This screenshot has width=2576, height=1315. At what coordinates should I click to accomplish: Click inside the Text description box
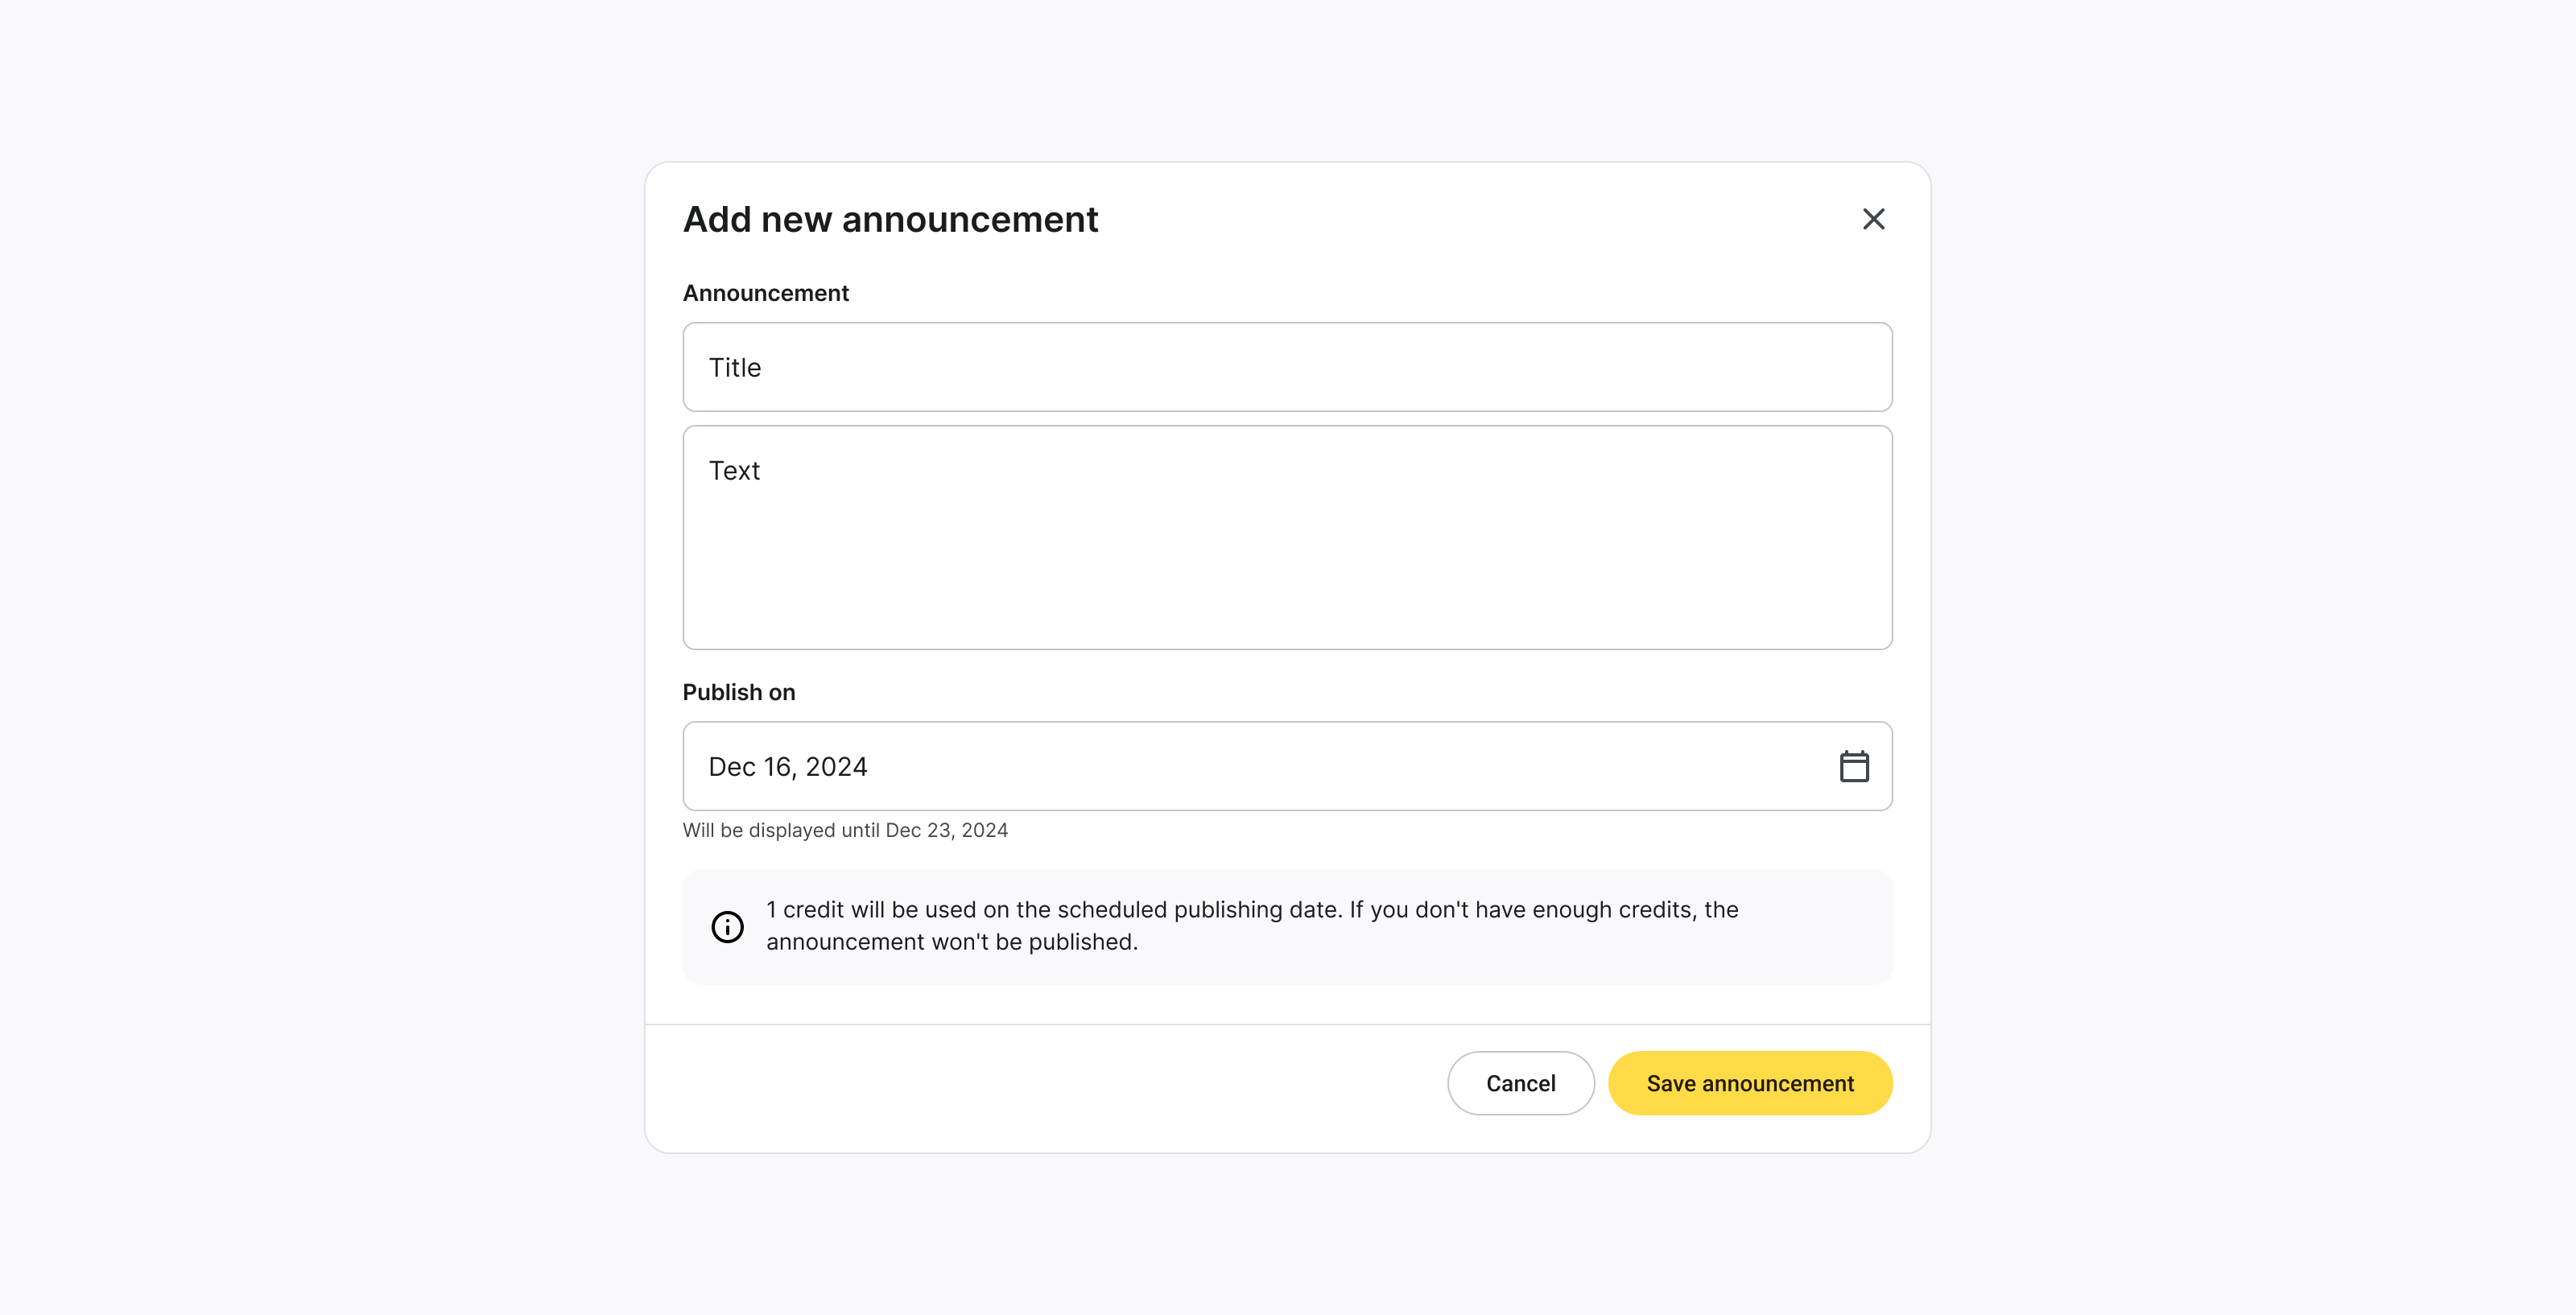tap(1287, 537)
